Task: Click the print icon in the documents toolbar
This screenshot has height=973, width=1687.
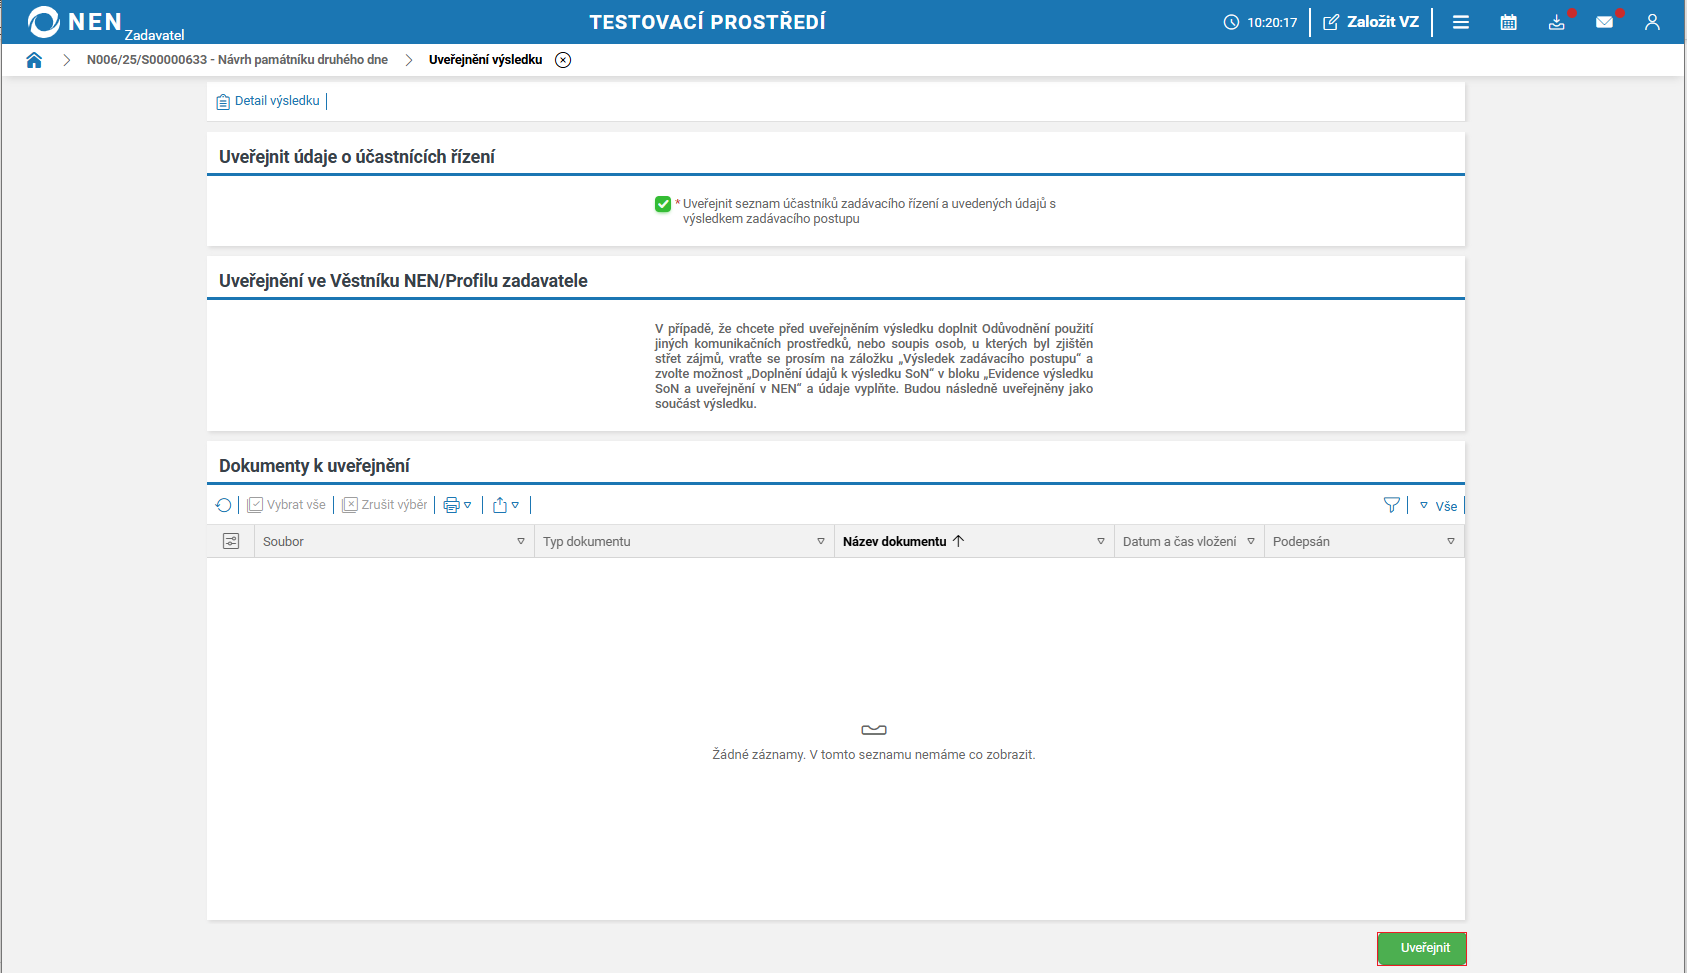Action: [x=451, y=505]
